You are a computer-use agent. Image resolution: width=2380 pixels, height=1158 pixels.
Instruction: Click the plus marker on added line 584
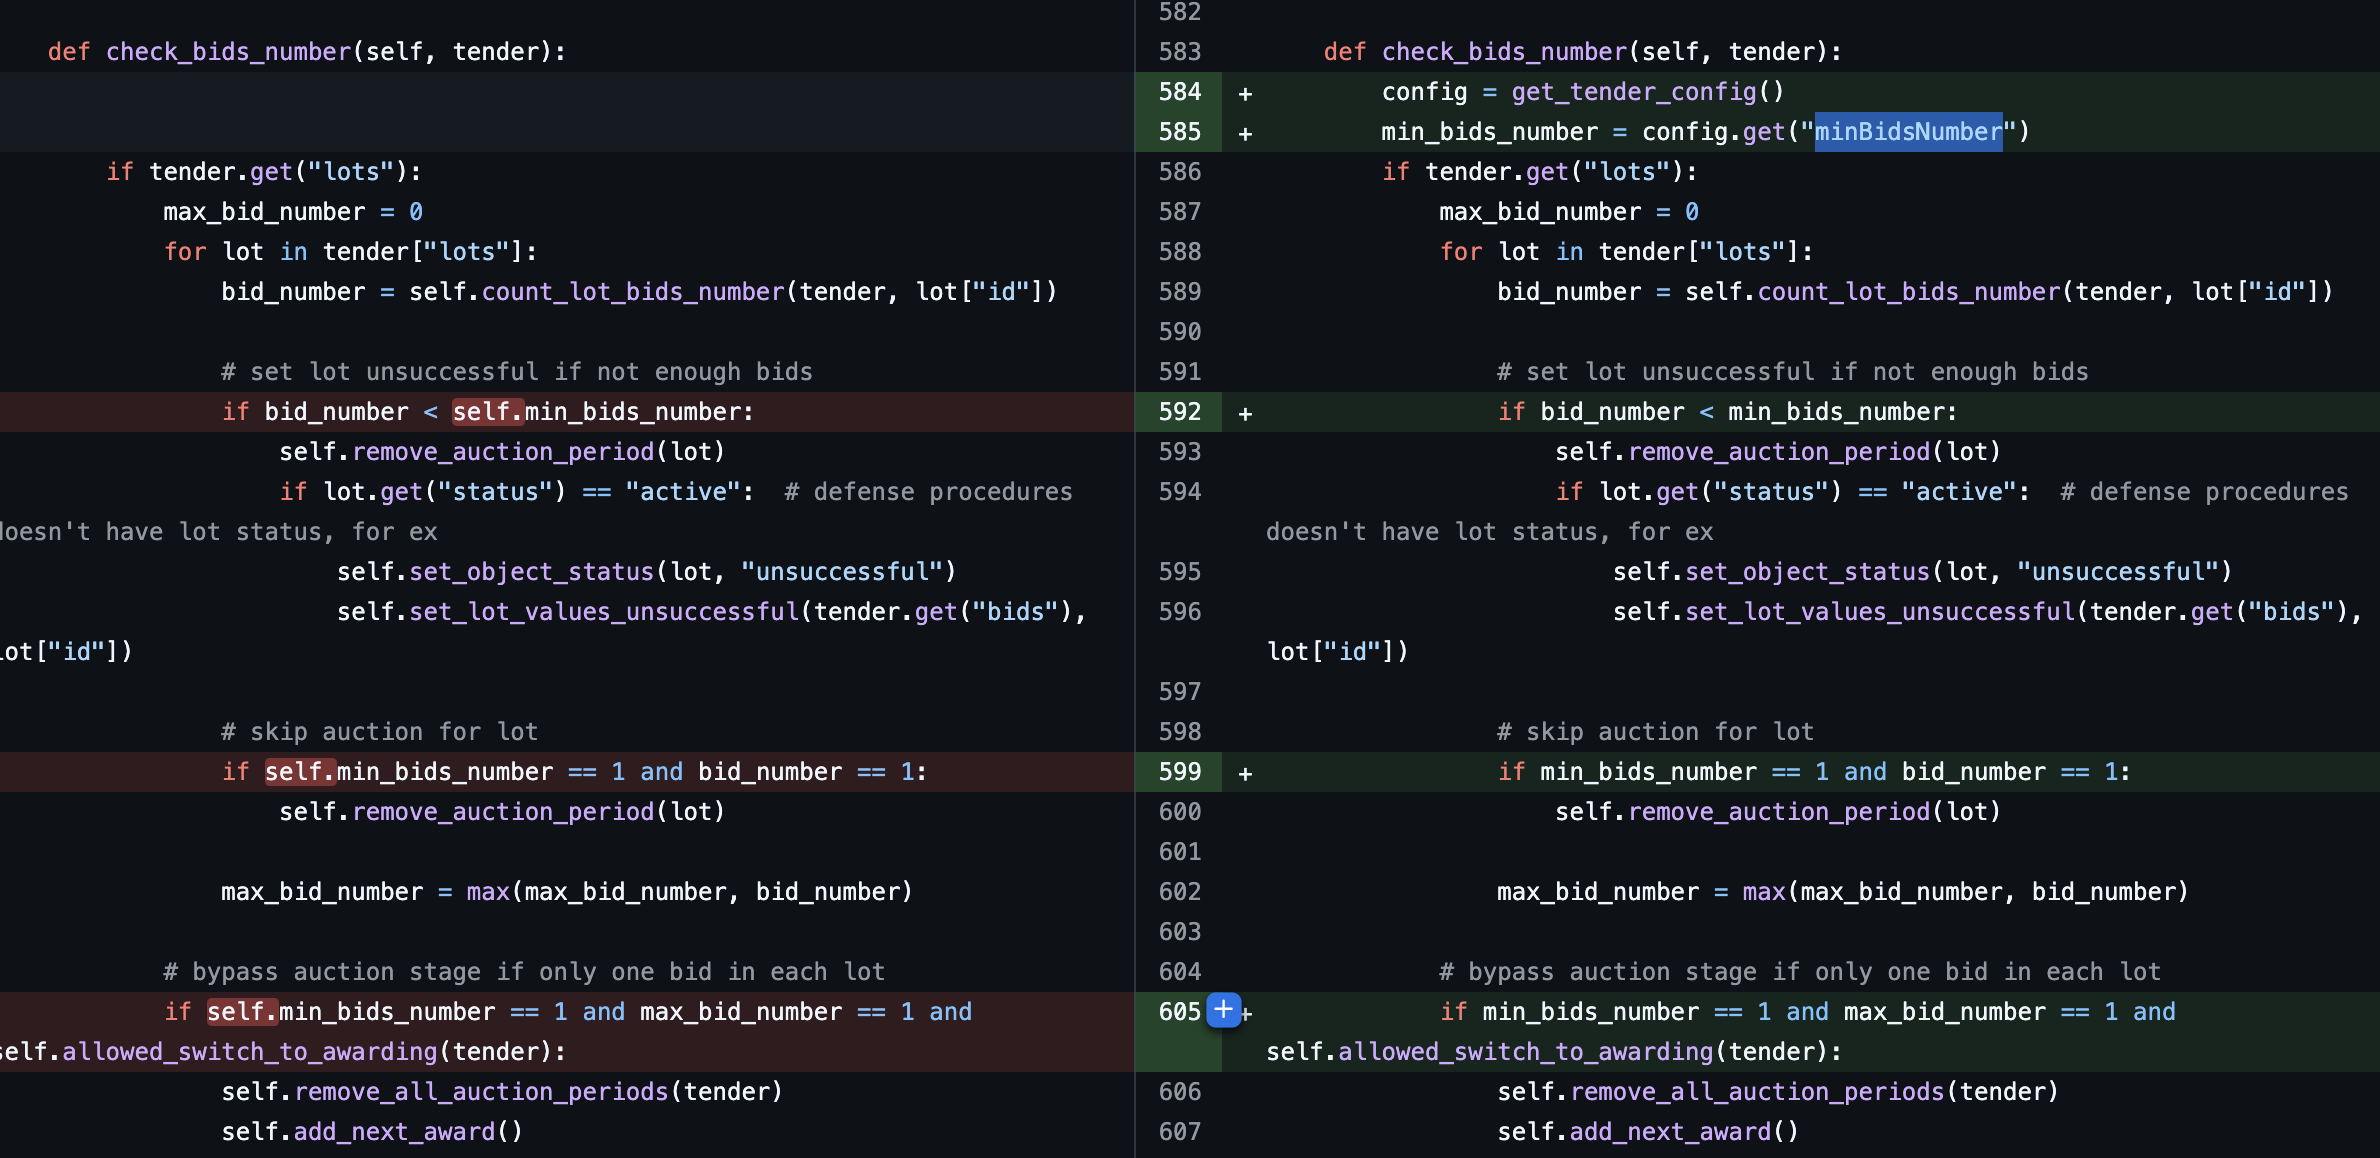1245,93
